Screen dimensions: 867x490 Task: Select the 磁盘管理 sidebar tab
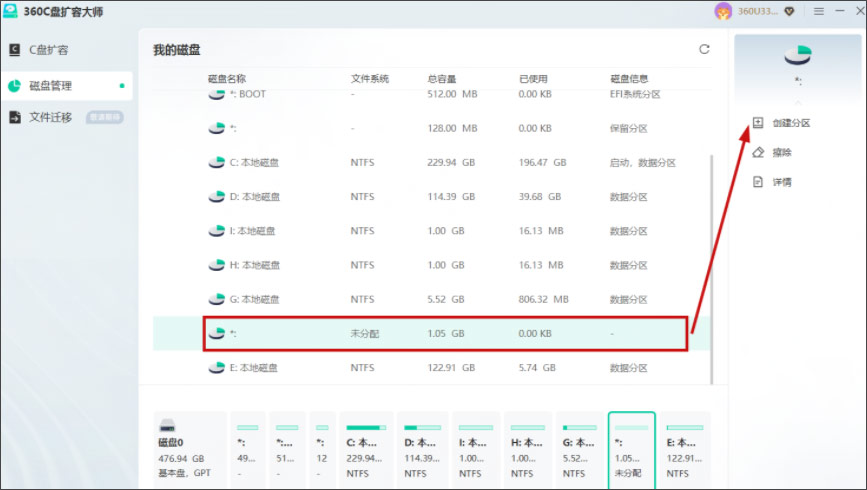66,86
